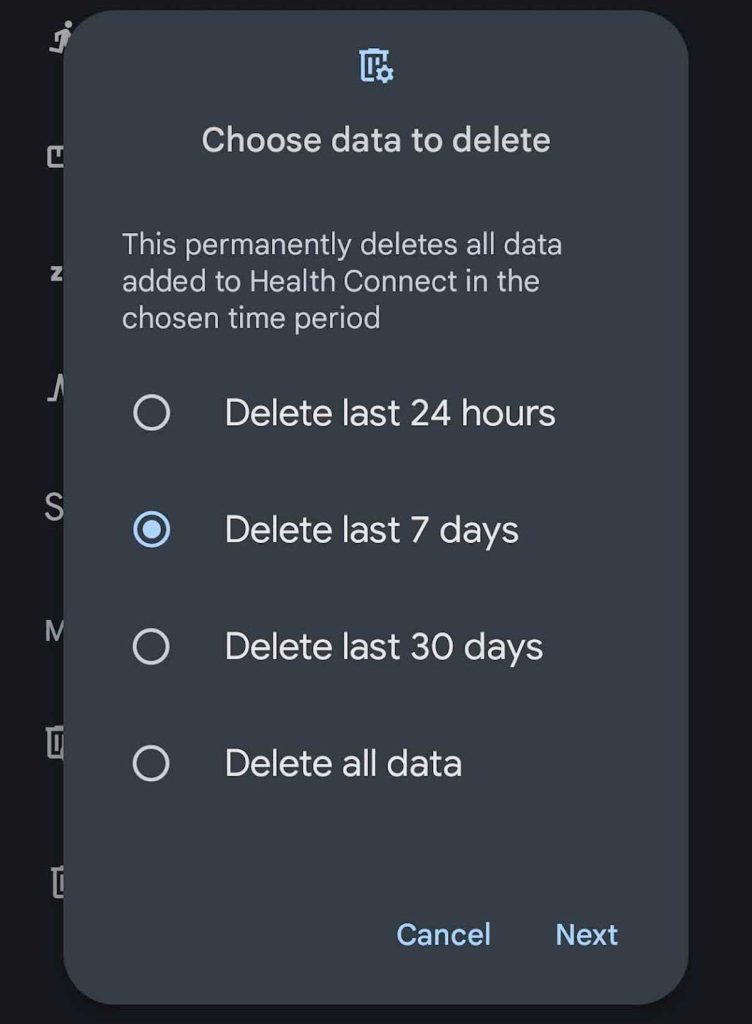Click the 'Choose data to delete' title
Screen dimensions: 752x1024
tap(376, 139)
